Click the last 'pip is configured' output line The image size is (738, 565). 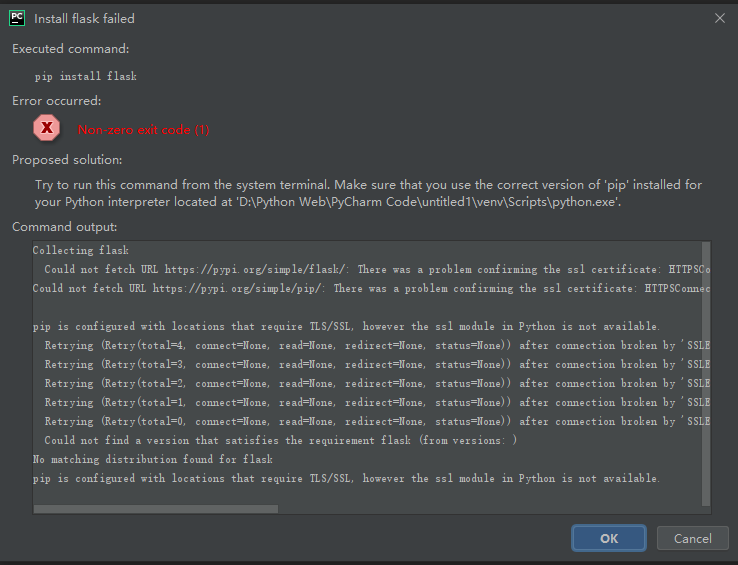tap(346, 479)
